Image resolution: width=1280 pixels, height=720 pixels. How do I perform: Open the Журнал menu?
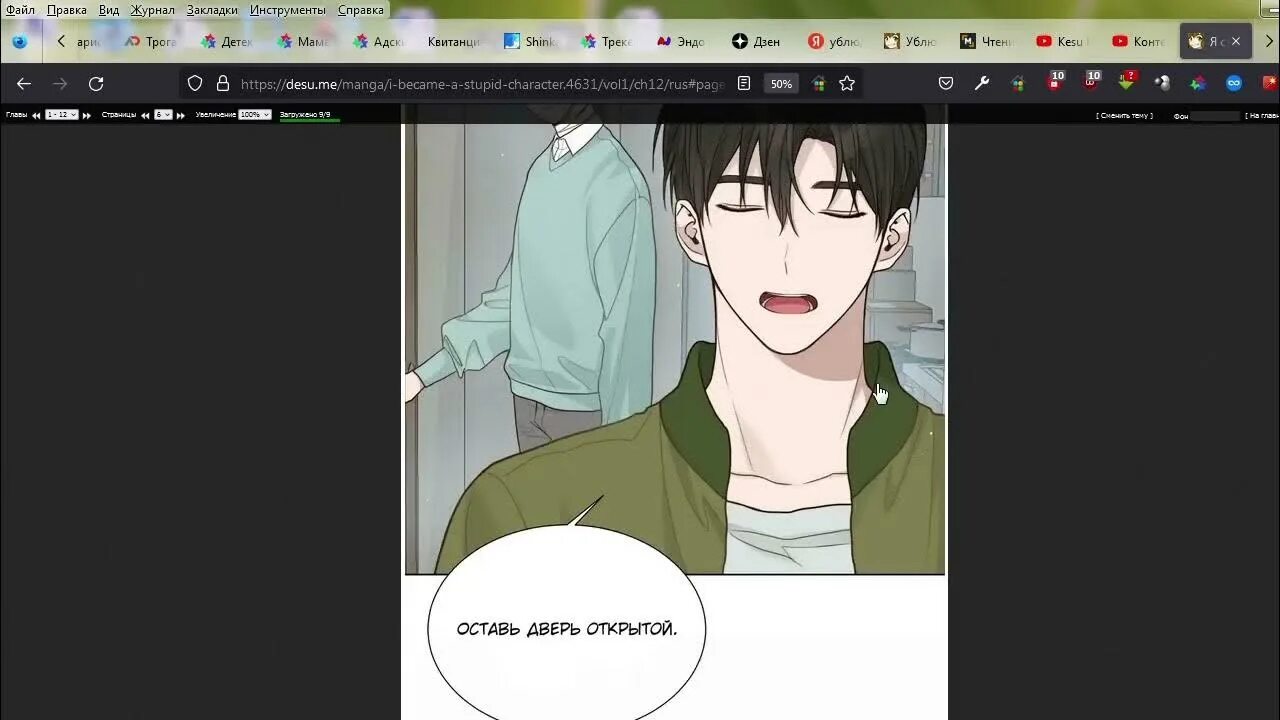coord(152,10)
